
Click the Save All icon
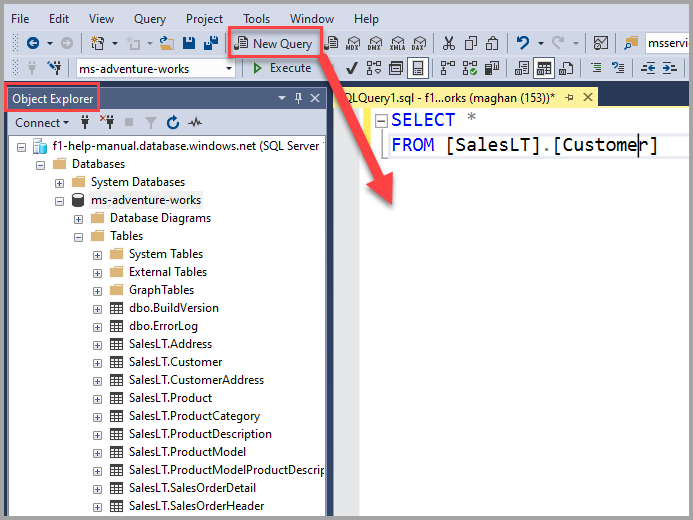[211, 43]
